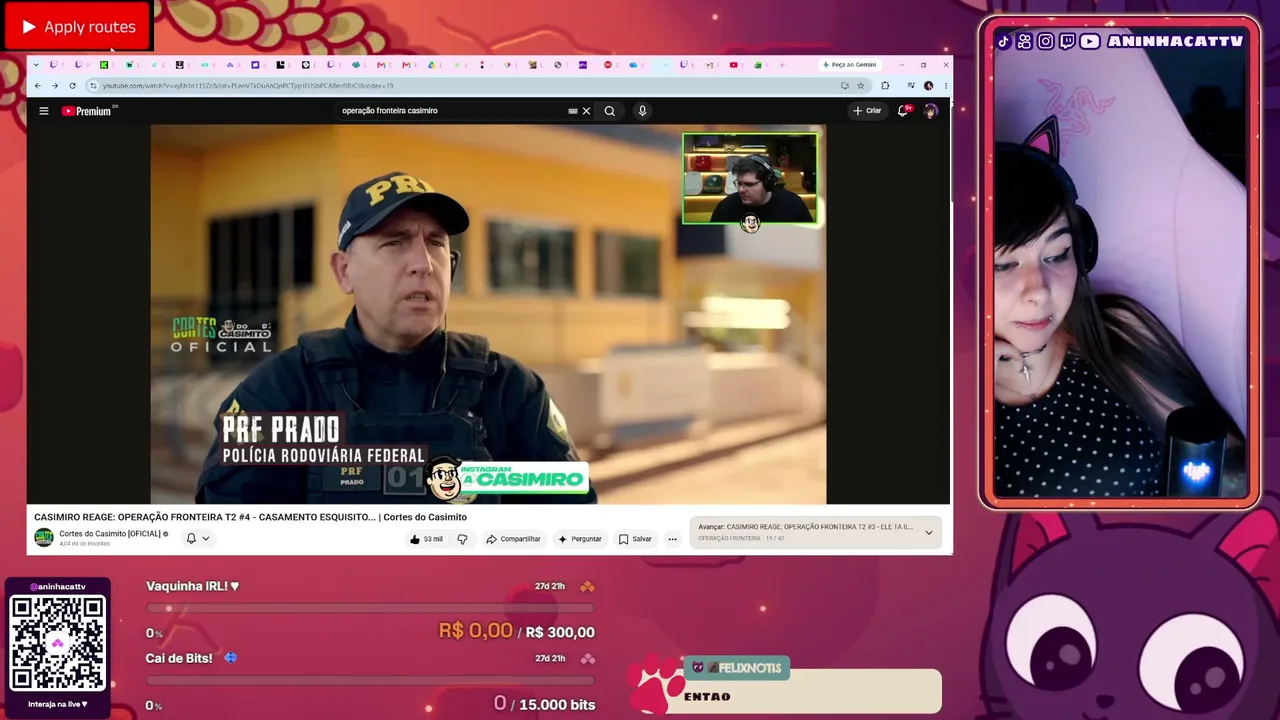
Task: Clear the YouTube search query
Action: tap(586, 111)
